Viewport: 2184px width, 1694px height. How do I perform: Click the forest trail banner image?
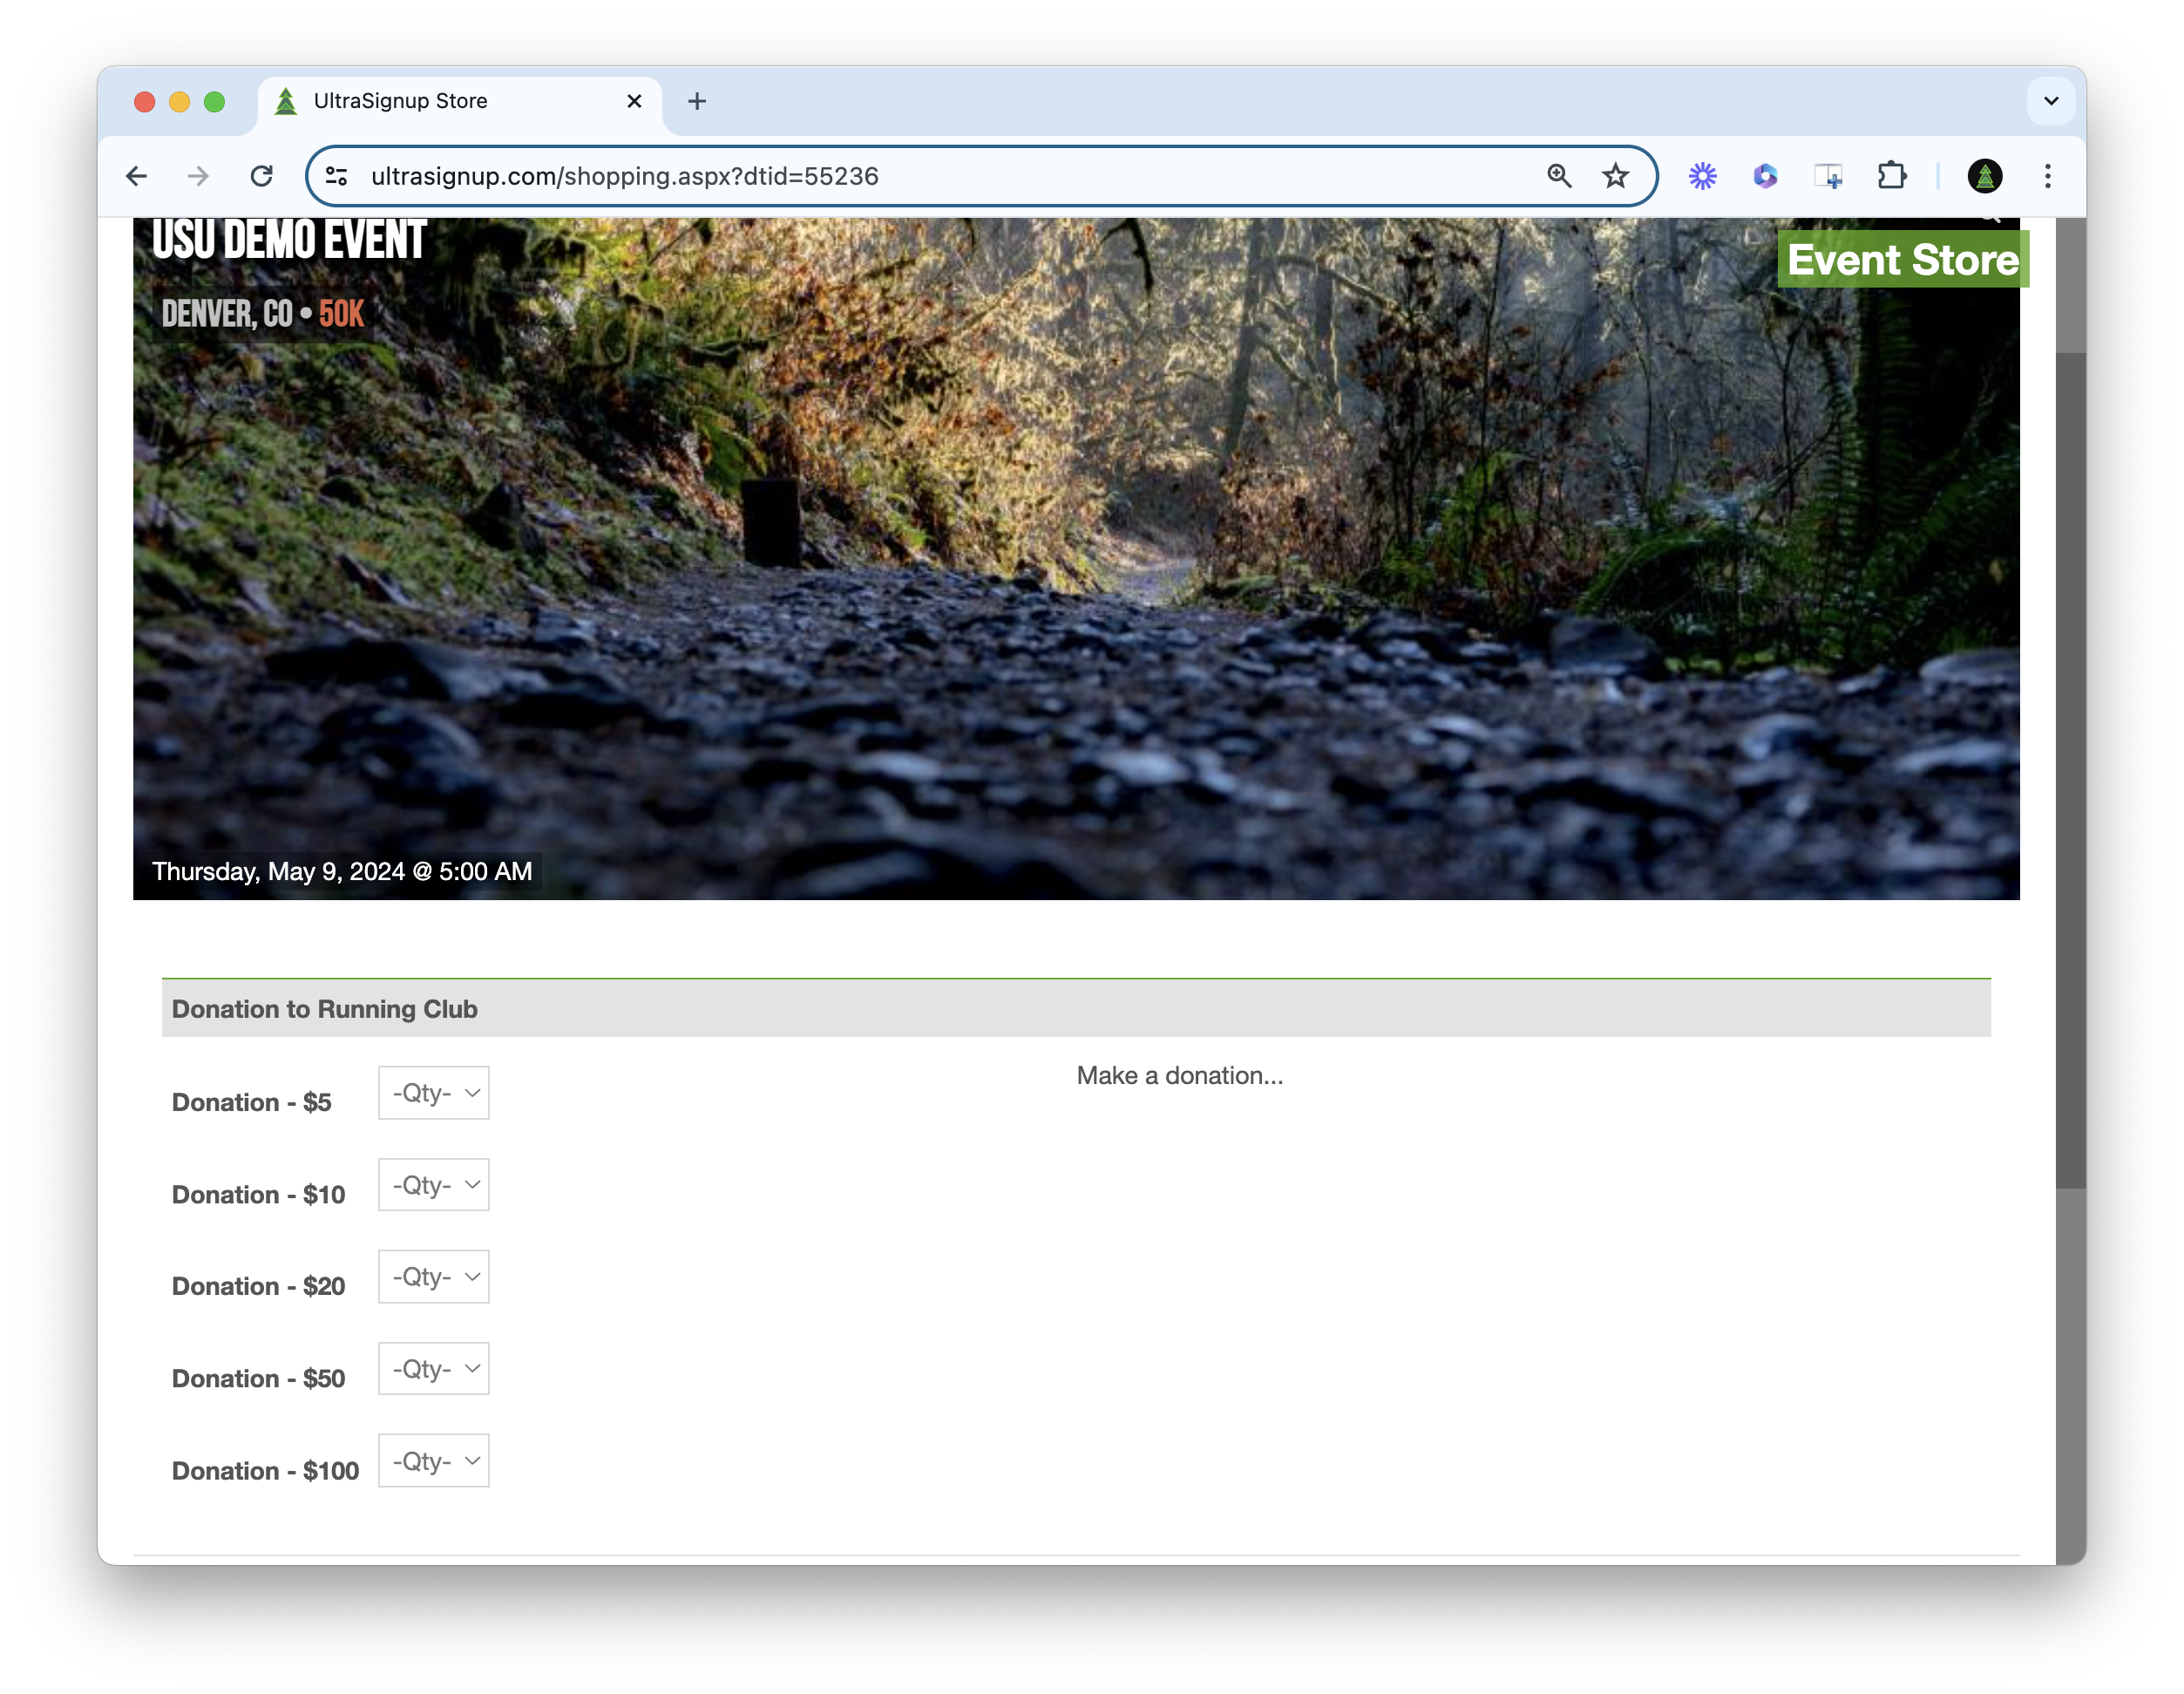pyautogui.click(x=1076, y=560)
